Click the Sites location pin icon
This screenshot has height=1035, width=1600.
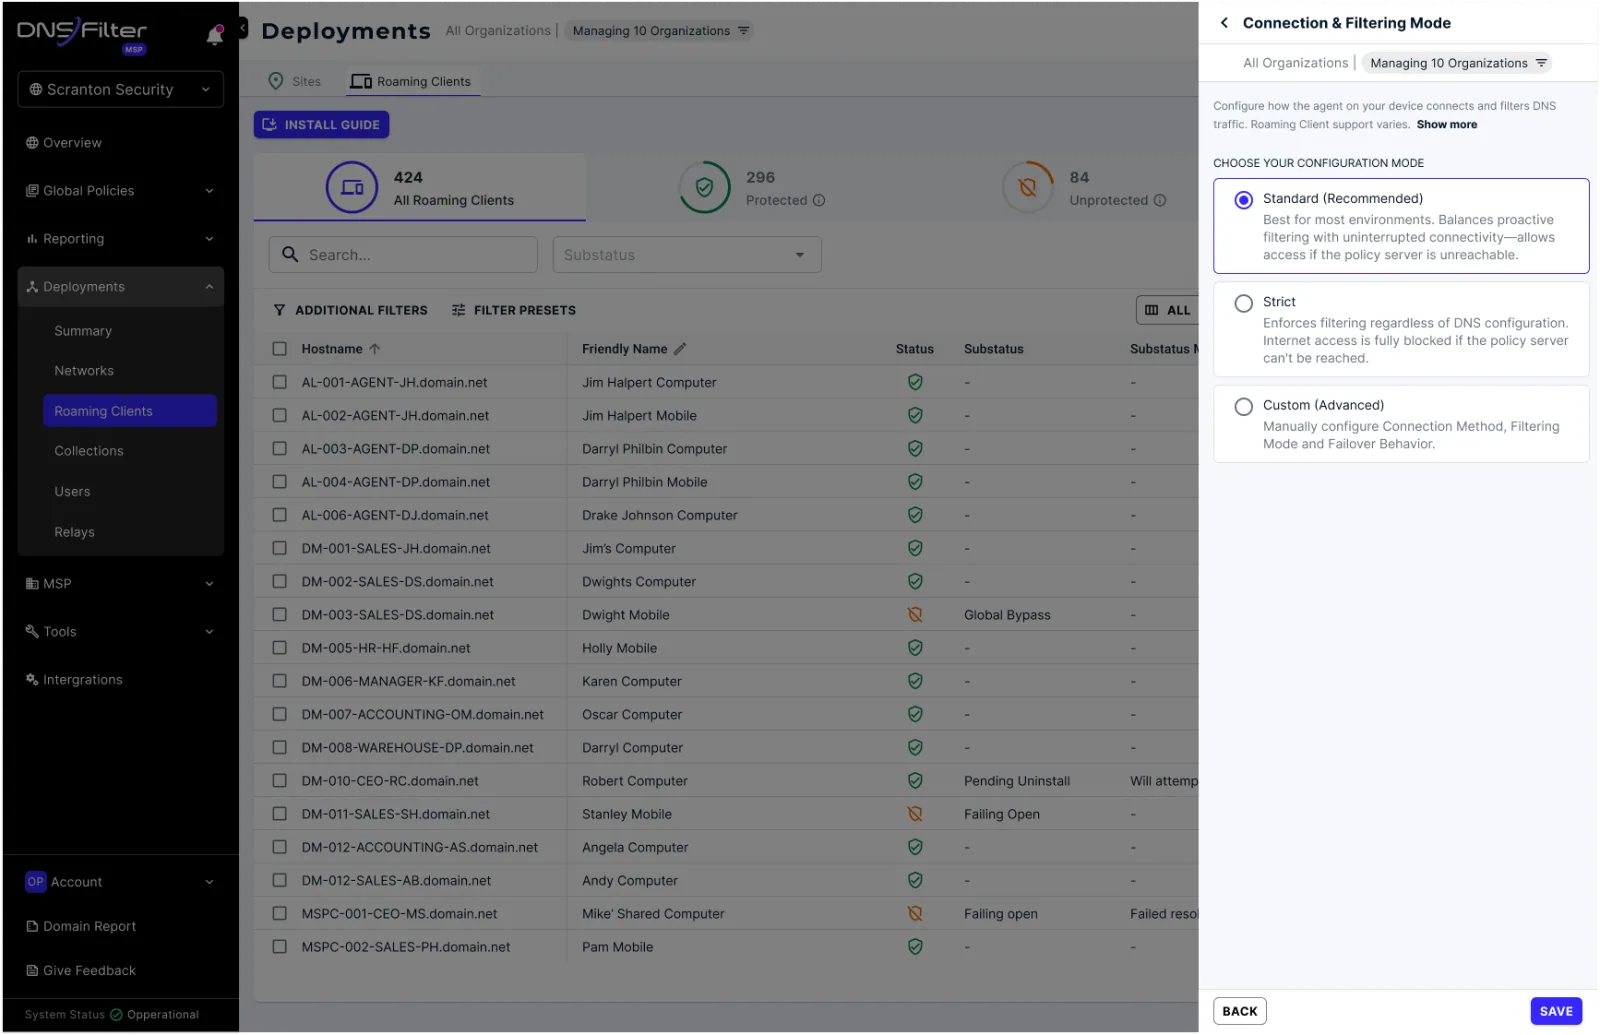[x=276, y=81]
